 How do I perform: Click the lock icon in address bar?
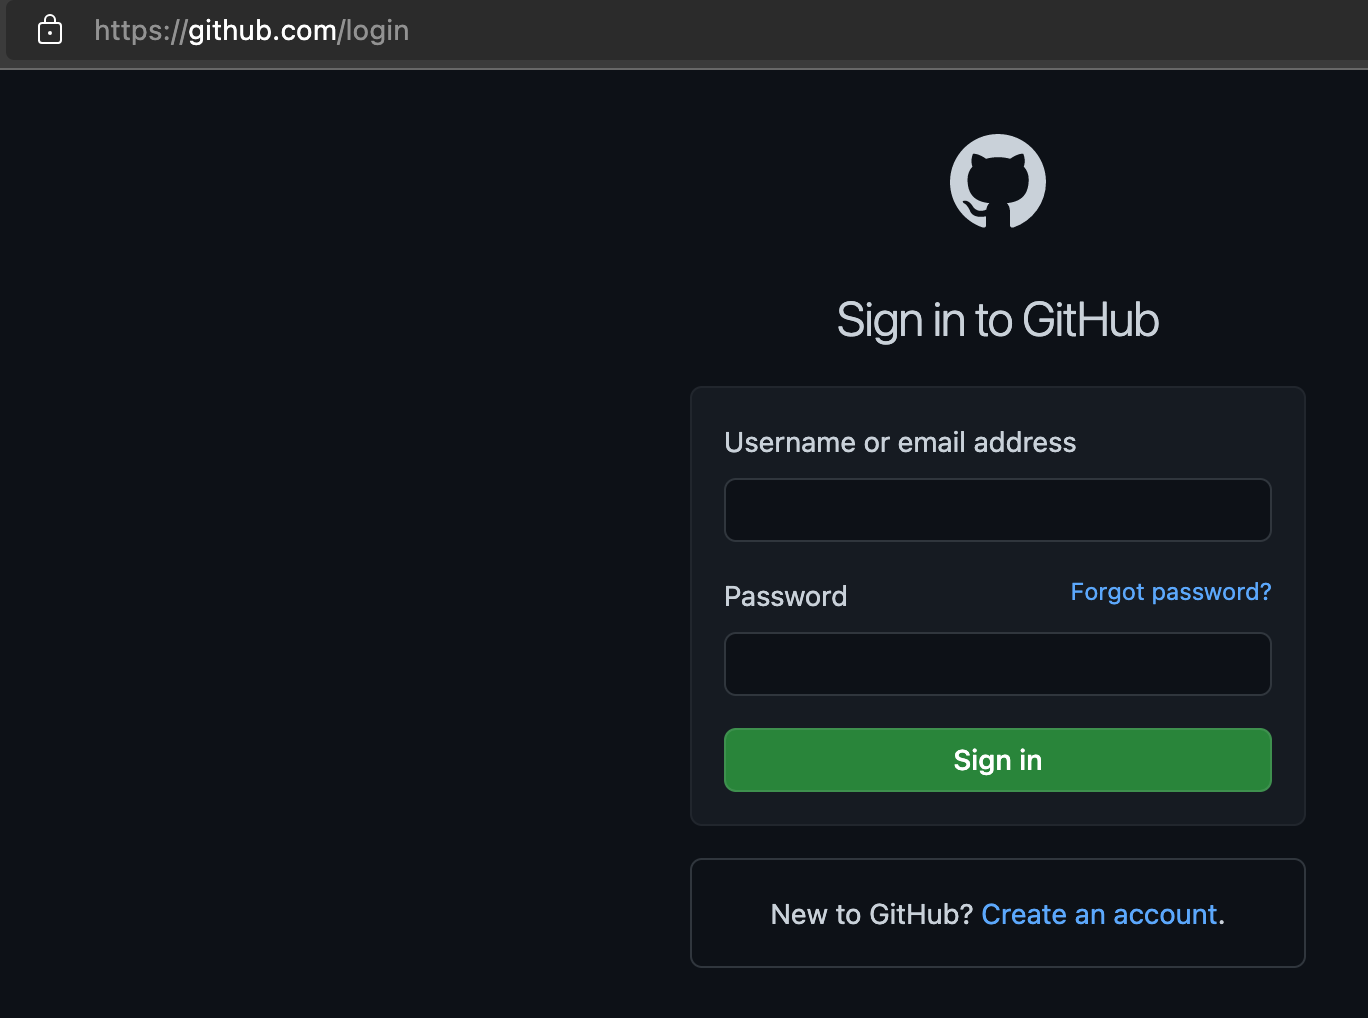(x=50, y=31)
